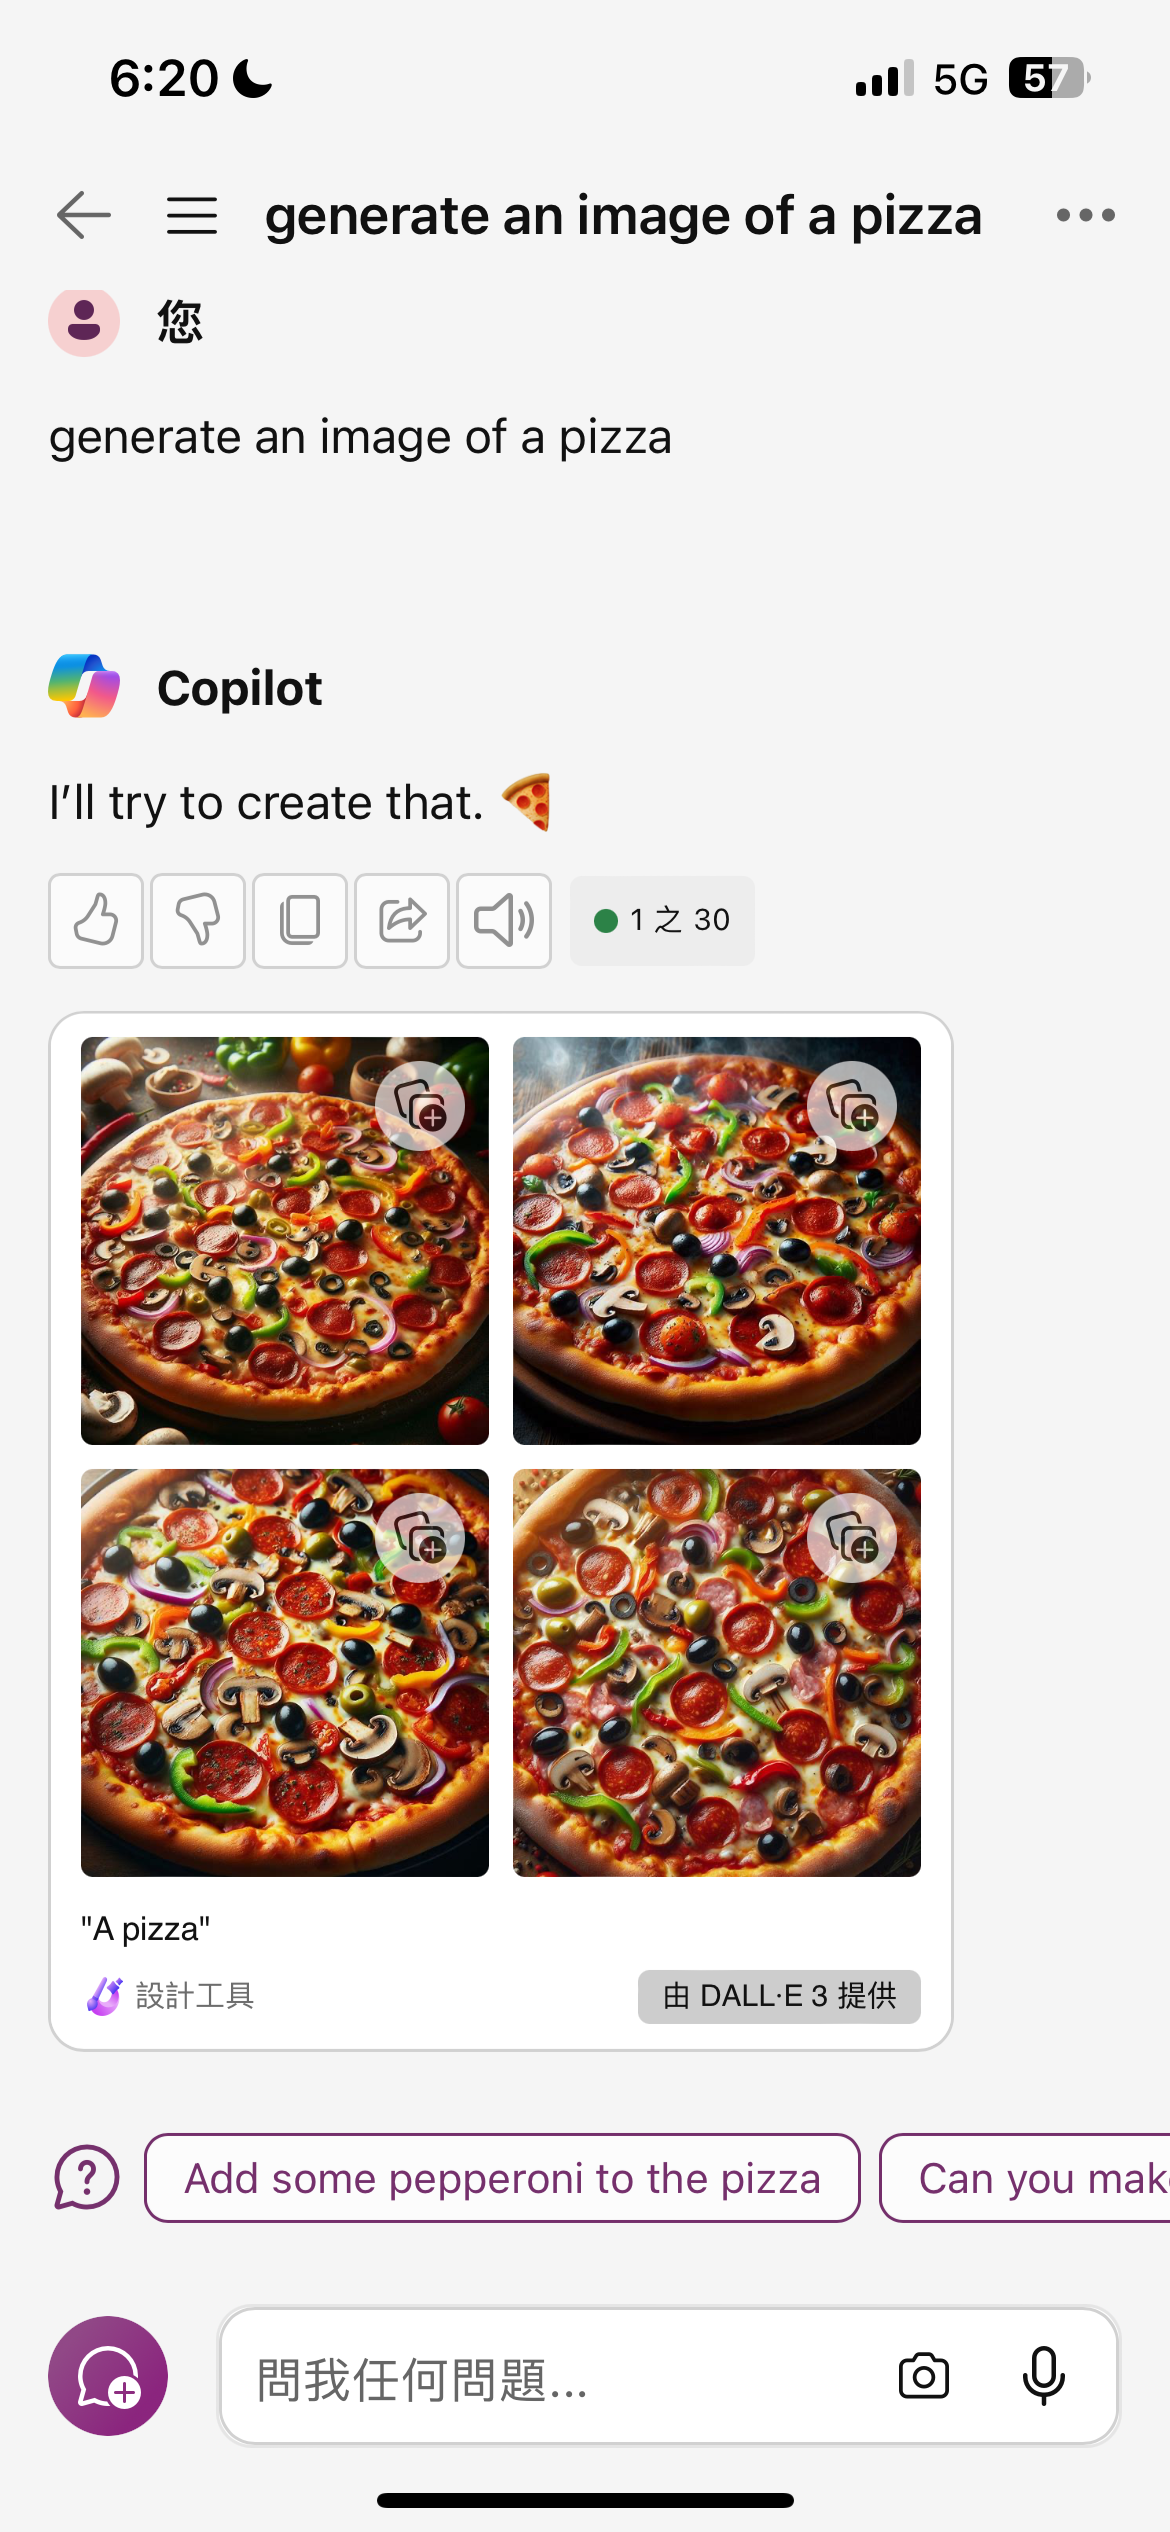The height and width of the screenshot is (2532, 1170).
Task: Select the 'Can you mak...' suggestion chip
Action: coord(1025,2178)
